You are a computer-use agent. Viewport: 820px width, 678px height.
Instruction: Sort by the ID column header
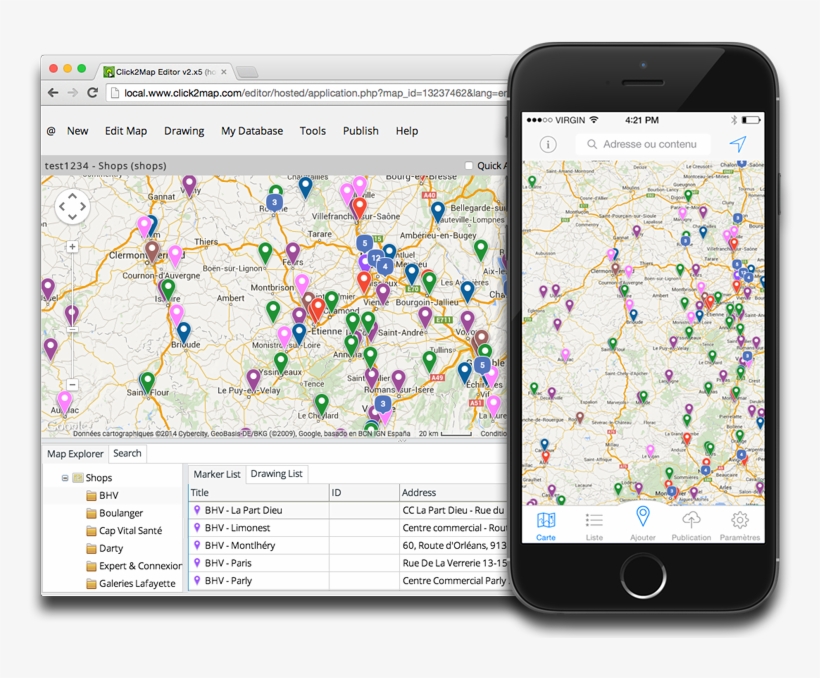[365, 492]
